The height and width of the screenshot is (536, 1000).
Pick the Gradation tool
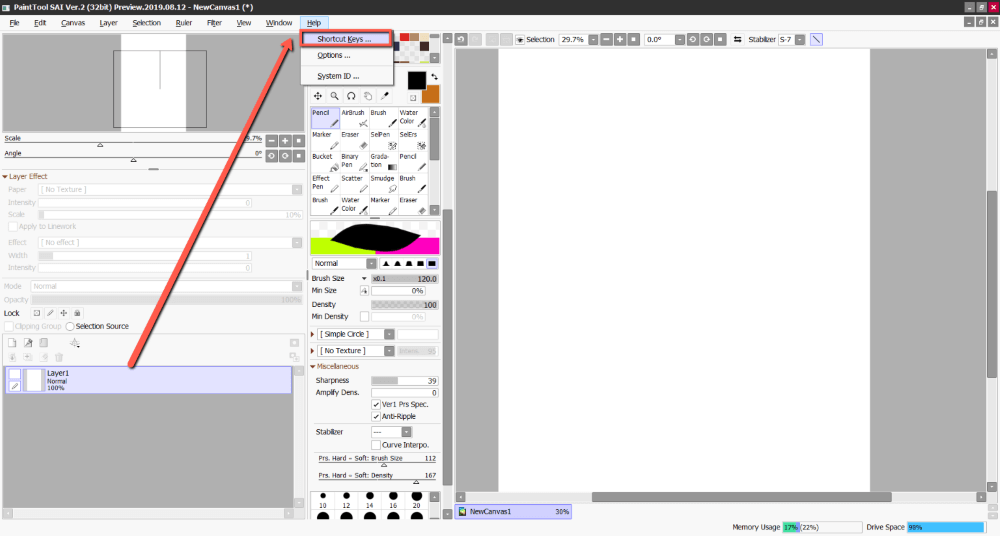(383, 161)
